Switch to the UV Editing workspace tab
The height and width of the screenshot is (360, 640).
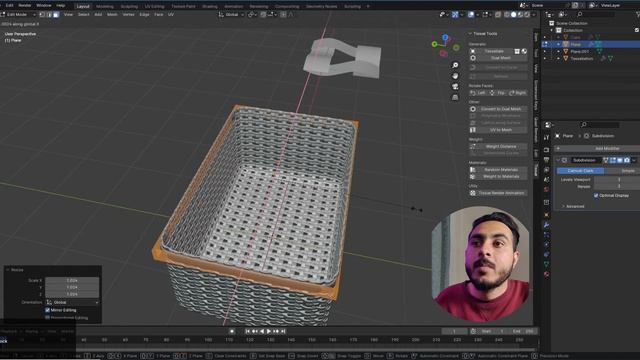pyautogui.click(x=154, y=6)
